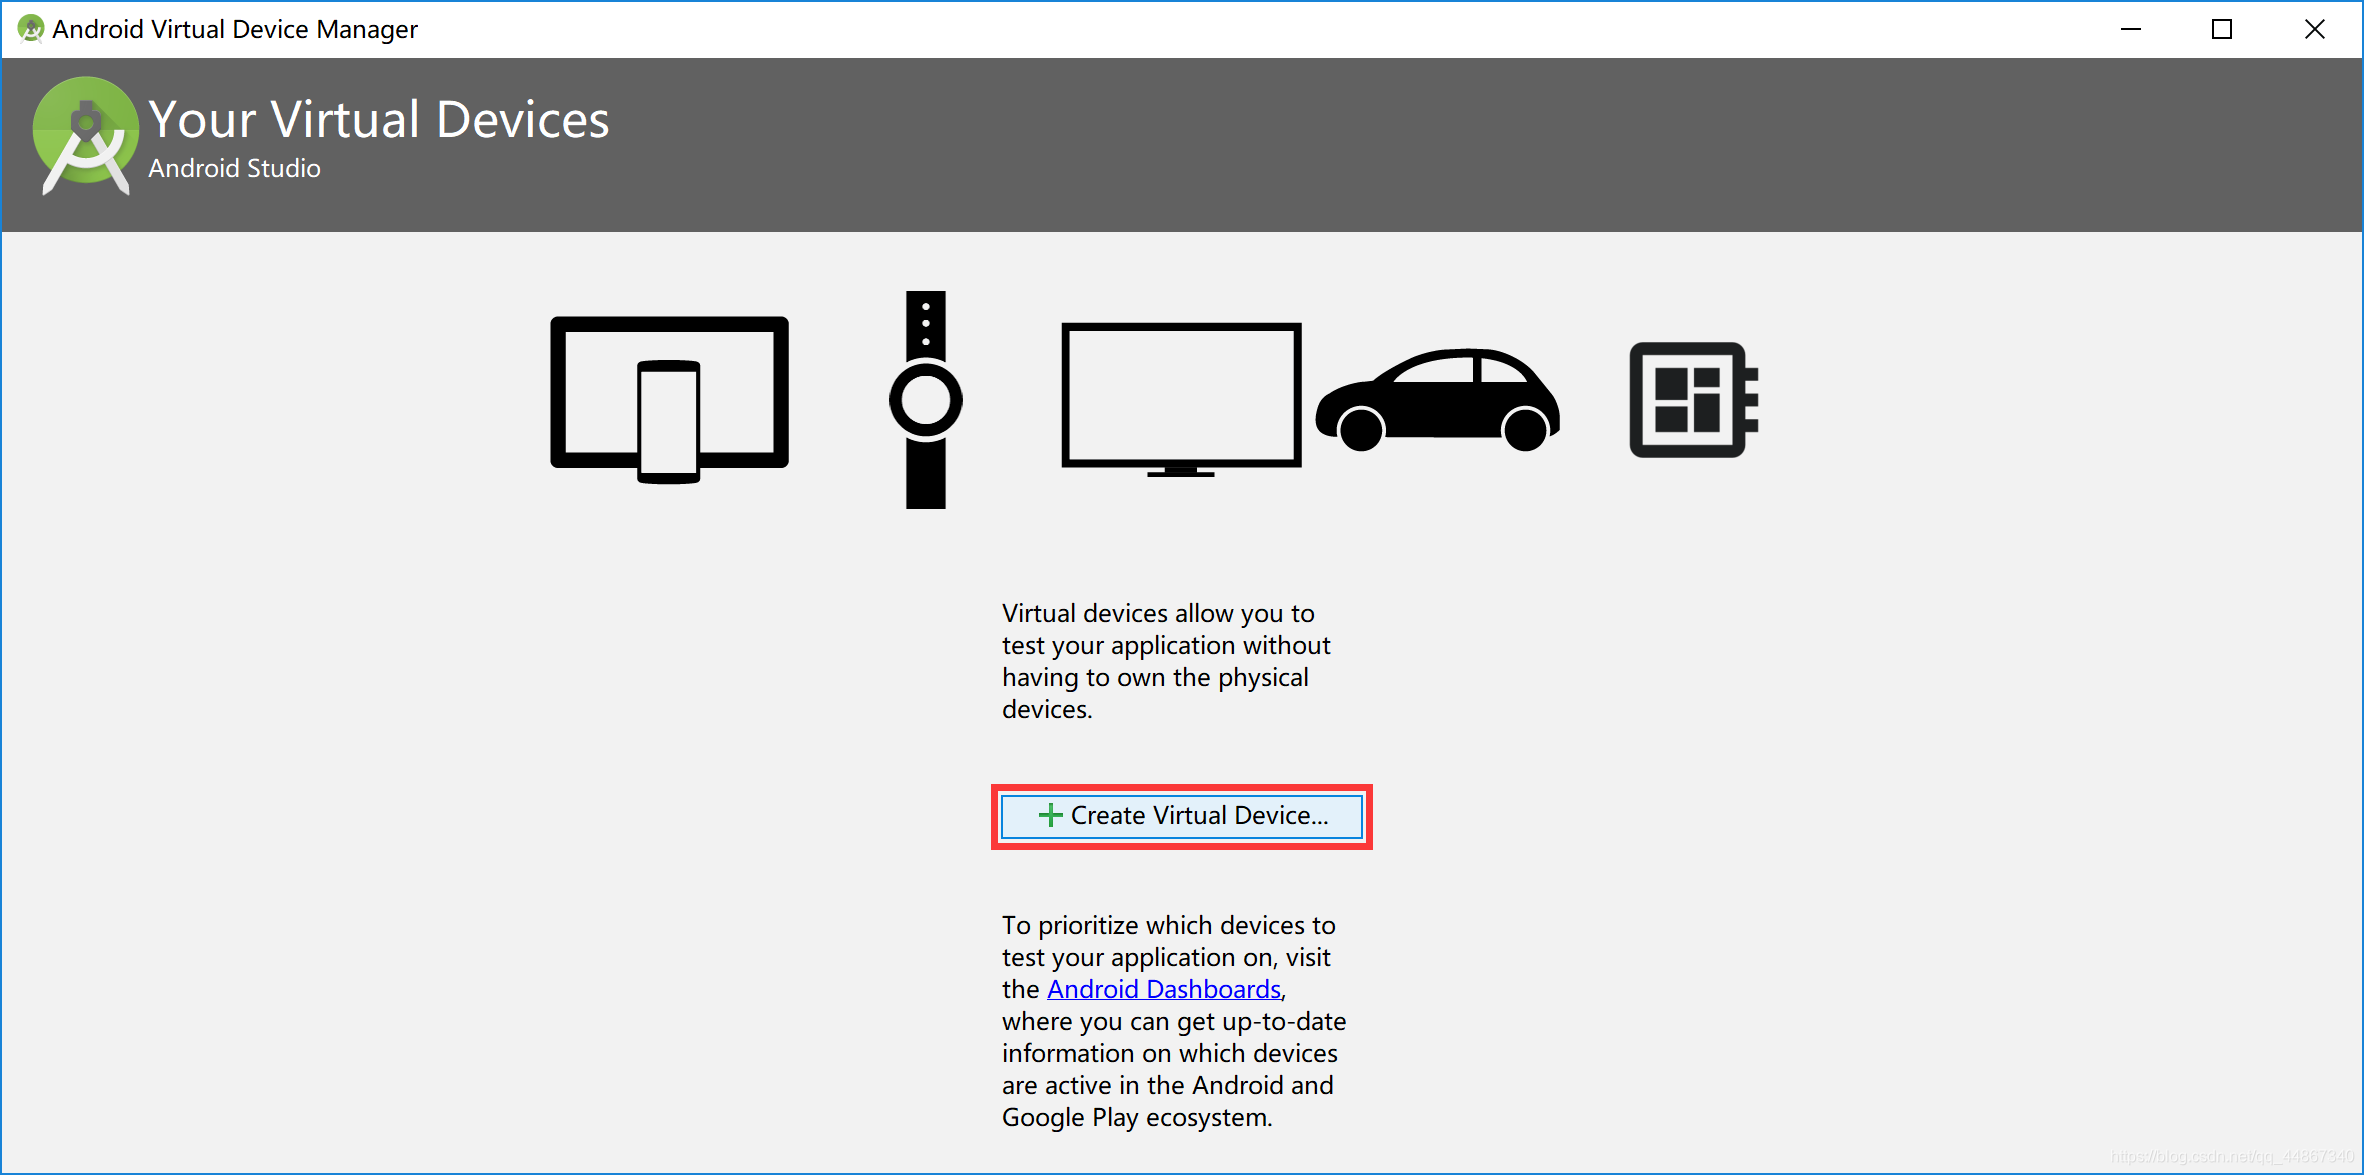Viewport: 2364px width, 1175px height.
Task: Click the Google Play ecosystem text line
Action: tap(1136, 1117)
